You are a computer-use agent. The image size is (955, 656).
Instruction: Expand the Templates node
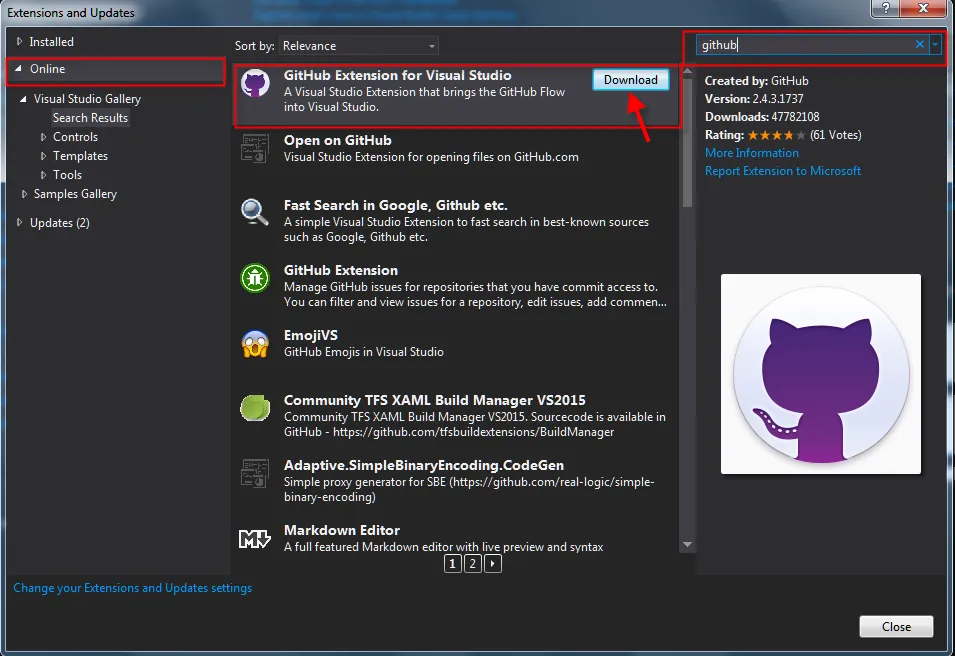[x=43, y=156]
